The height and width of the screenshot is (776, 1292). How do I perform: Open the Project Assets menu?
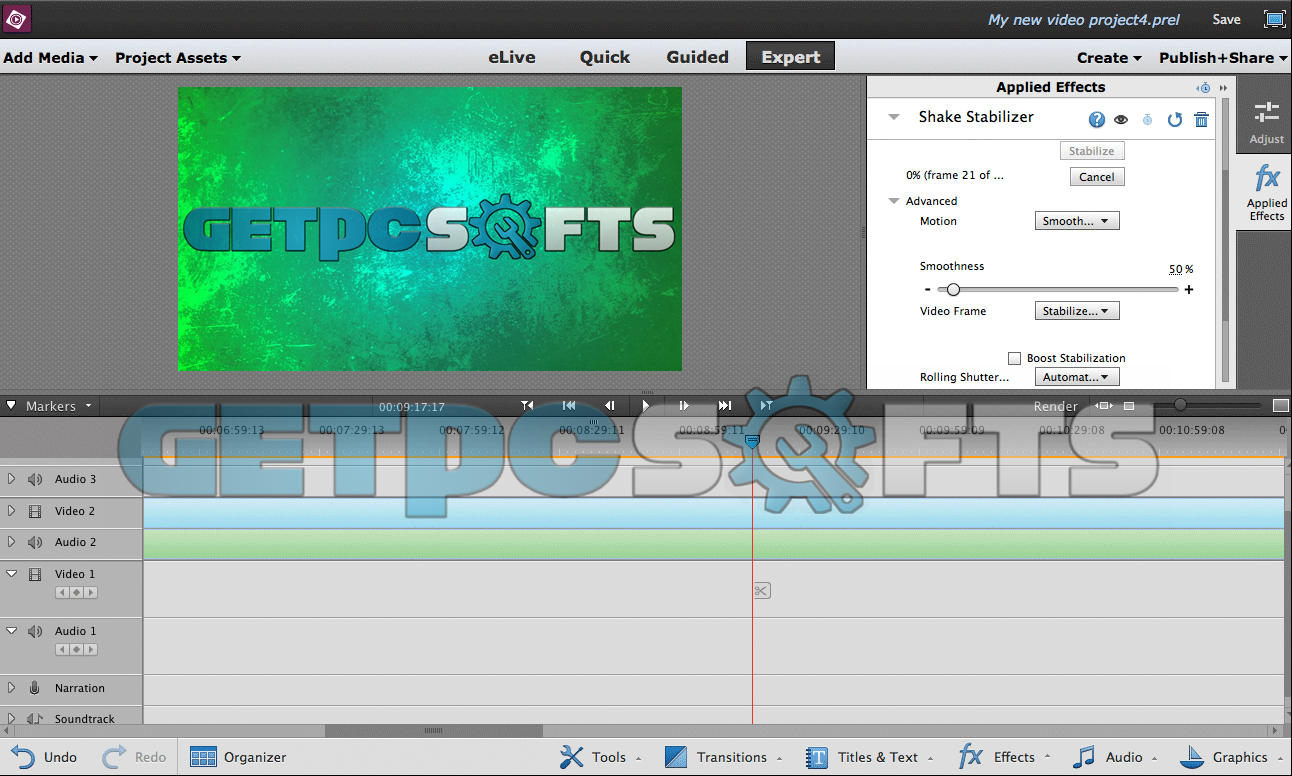(178, 58)
